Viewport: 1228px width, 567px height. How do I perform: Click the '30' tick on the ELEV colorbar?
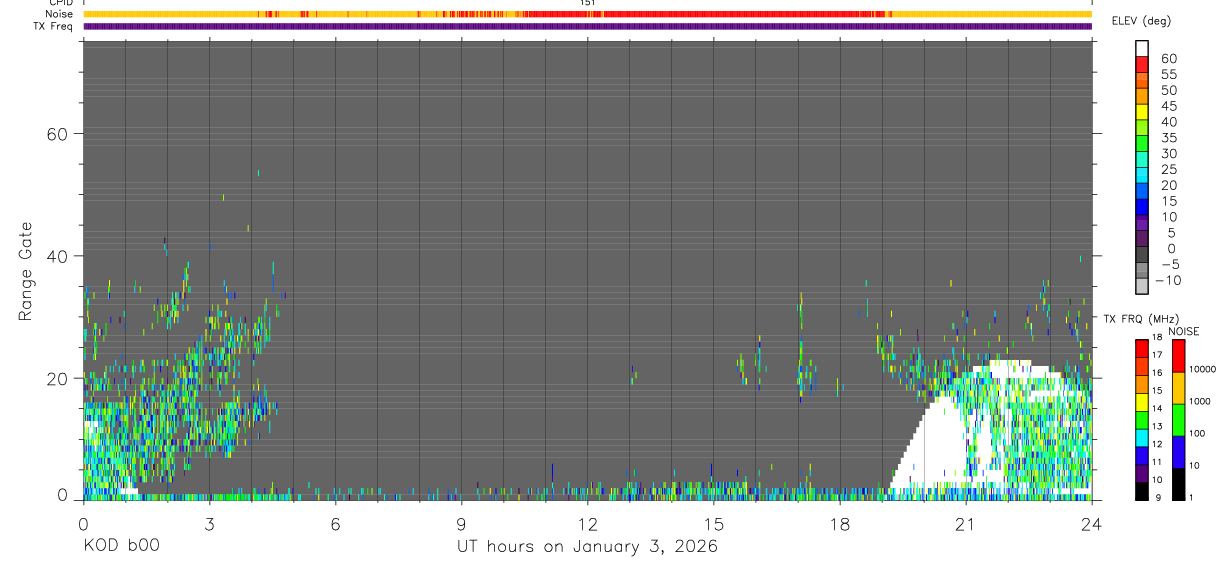click(x=1168, y=153)
